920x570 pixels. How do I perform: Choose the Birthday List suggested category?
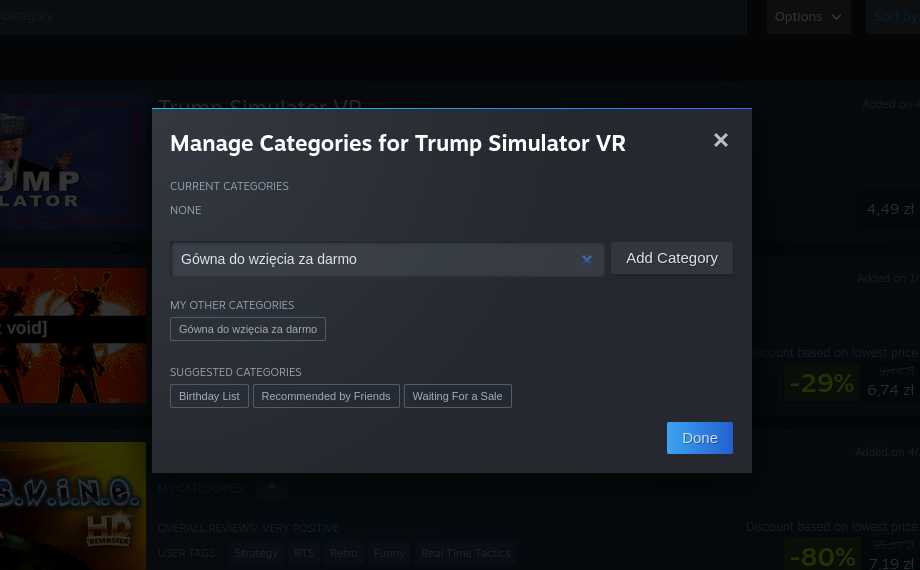[x=209, y=396]
